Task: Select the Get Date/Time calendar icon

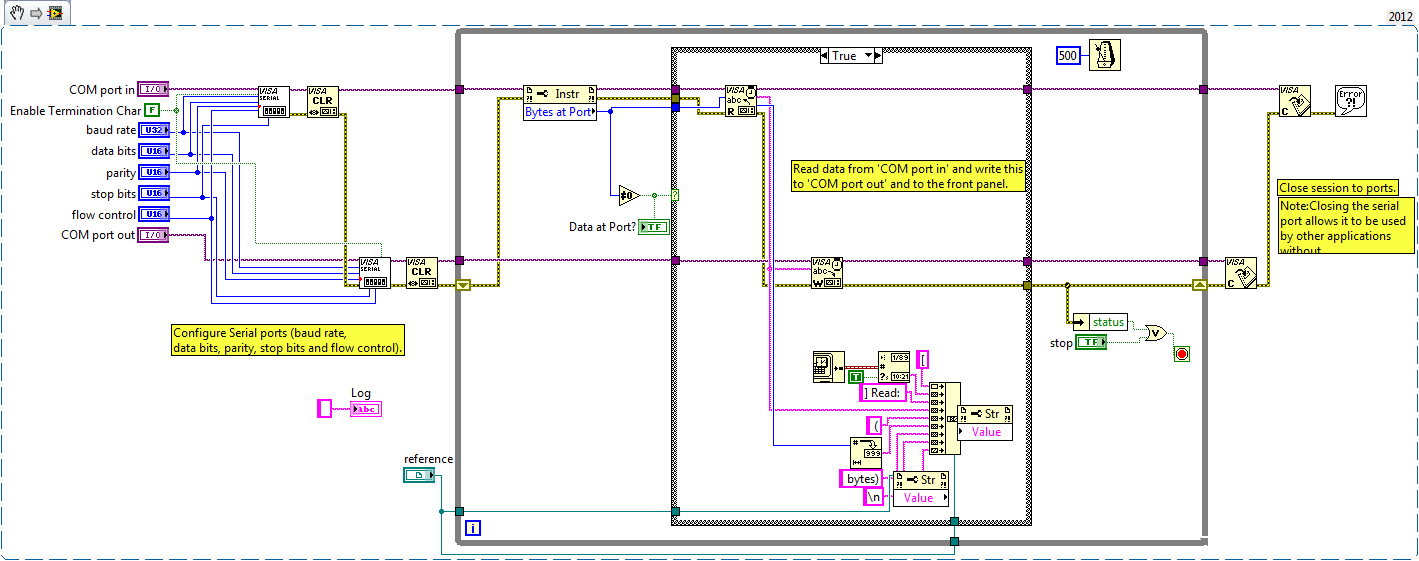Action: [829, 366]
